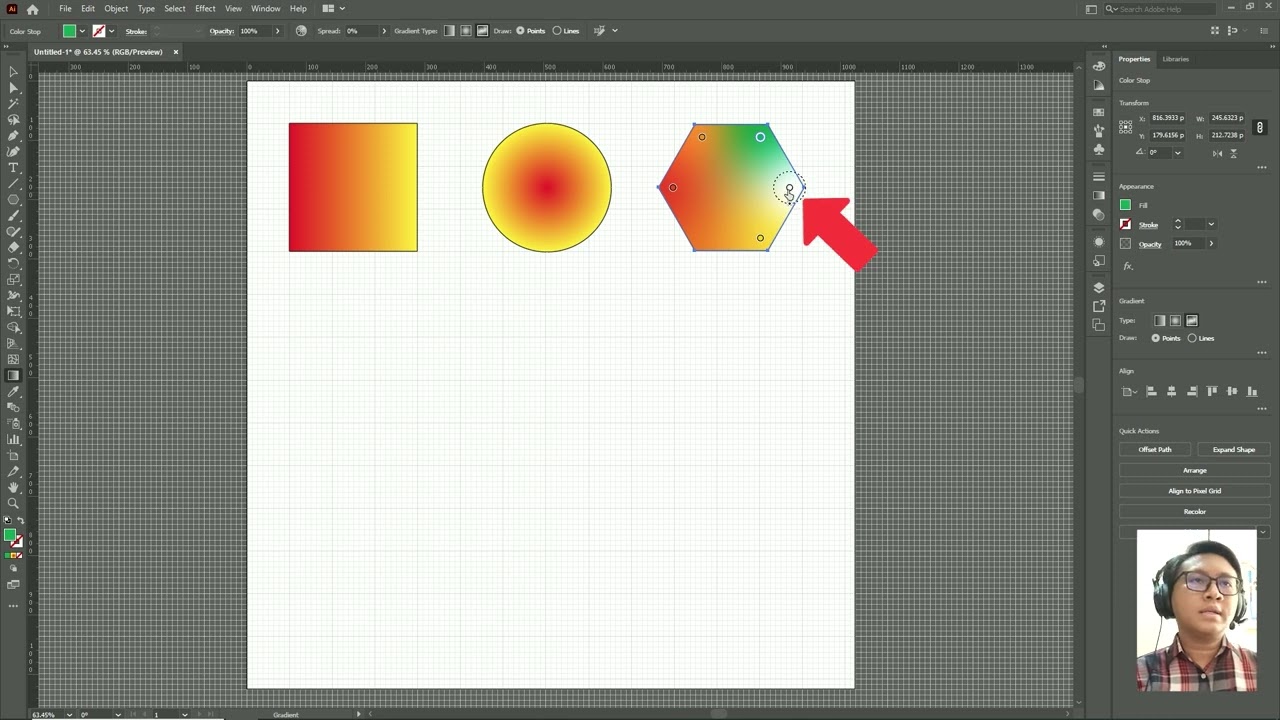Open the Swatches panel from dock
This screenshot has width=1280, height=720.
pos(1099,112)
